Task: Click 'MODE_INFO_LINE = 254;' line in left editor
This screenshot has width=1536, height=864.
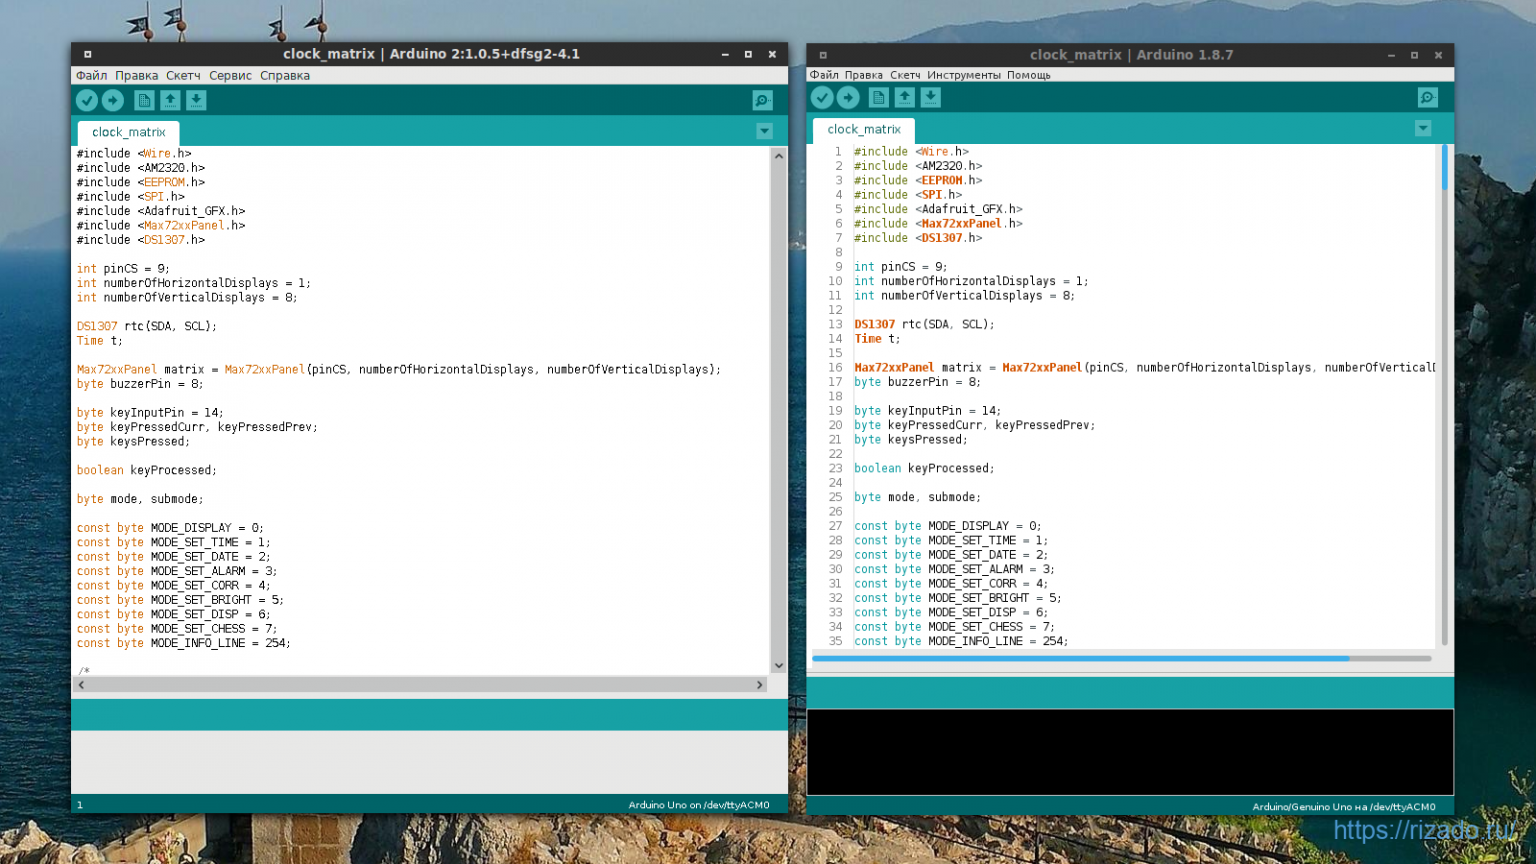Action: tap(184, 643)
